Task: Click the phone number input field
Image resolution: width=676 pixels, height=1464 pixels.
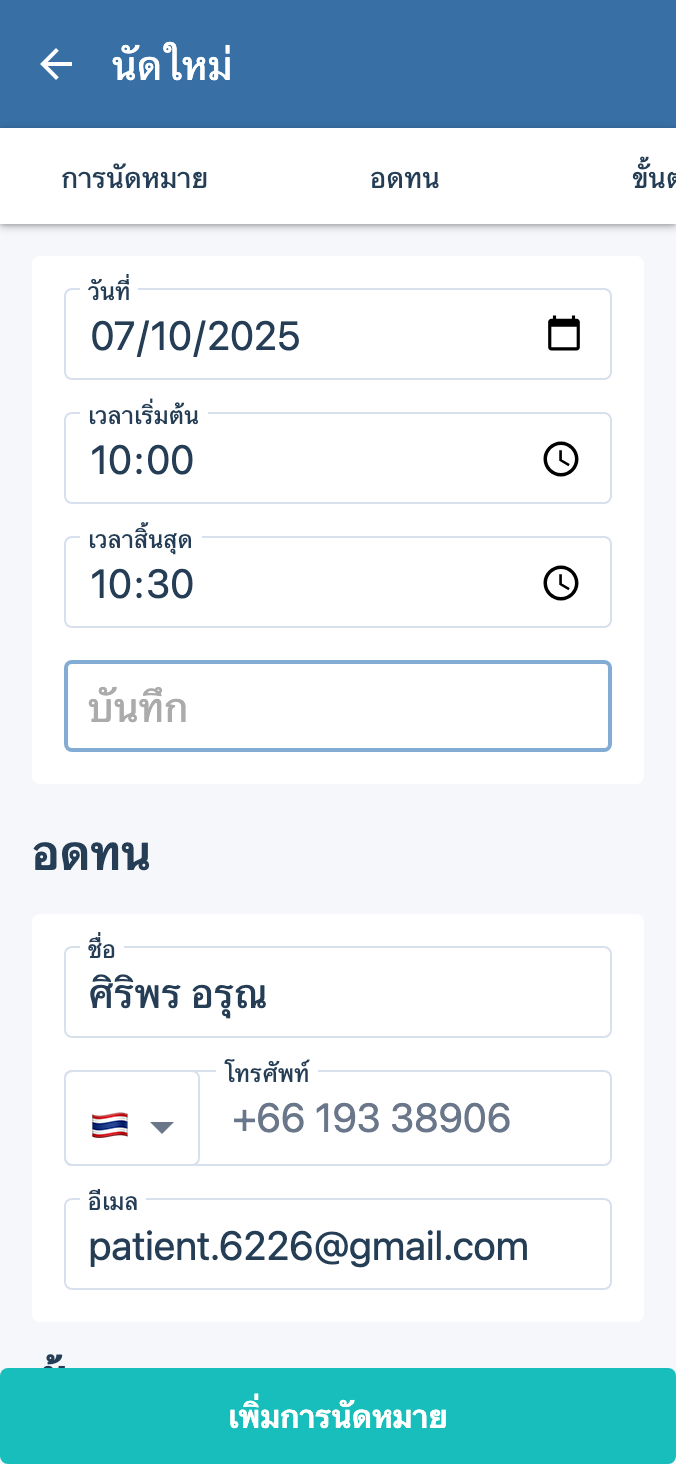Action: [x=405, y=1119]
